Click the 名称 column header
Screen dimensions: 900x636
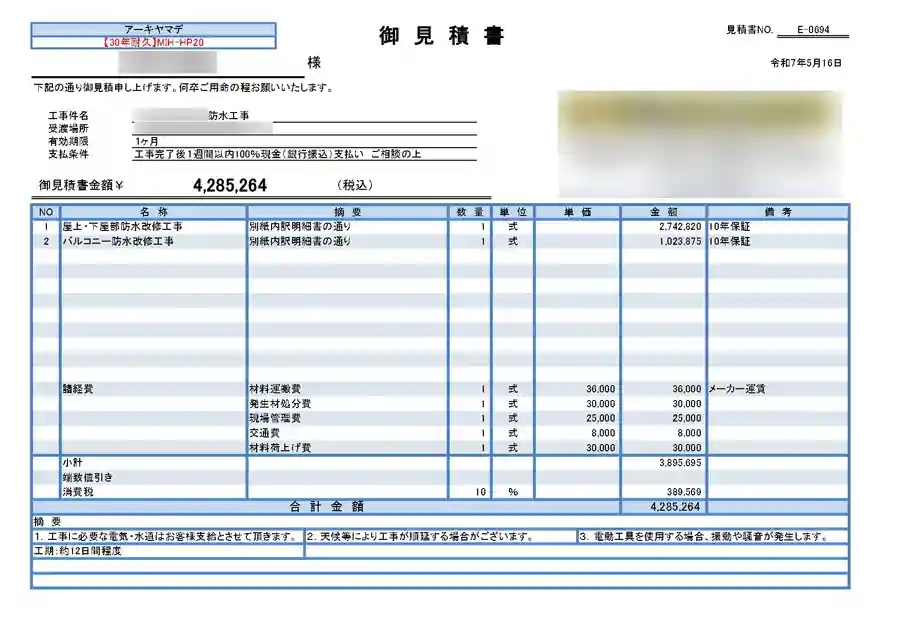coord(154,212)
